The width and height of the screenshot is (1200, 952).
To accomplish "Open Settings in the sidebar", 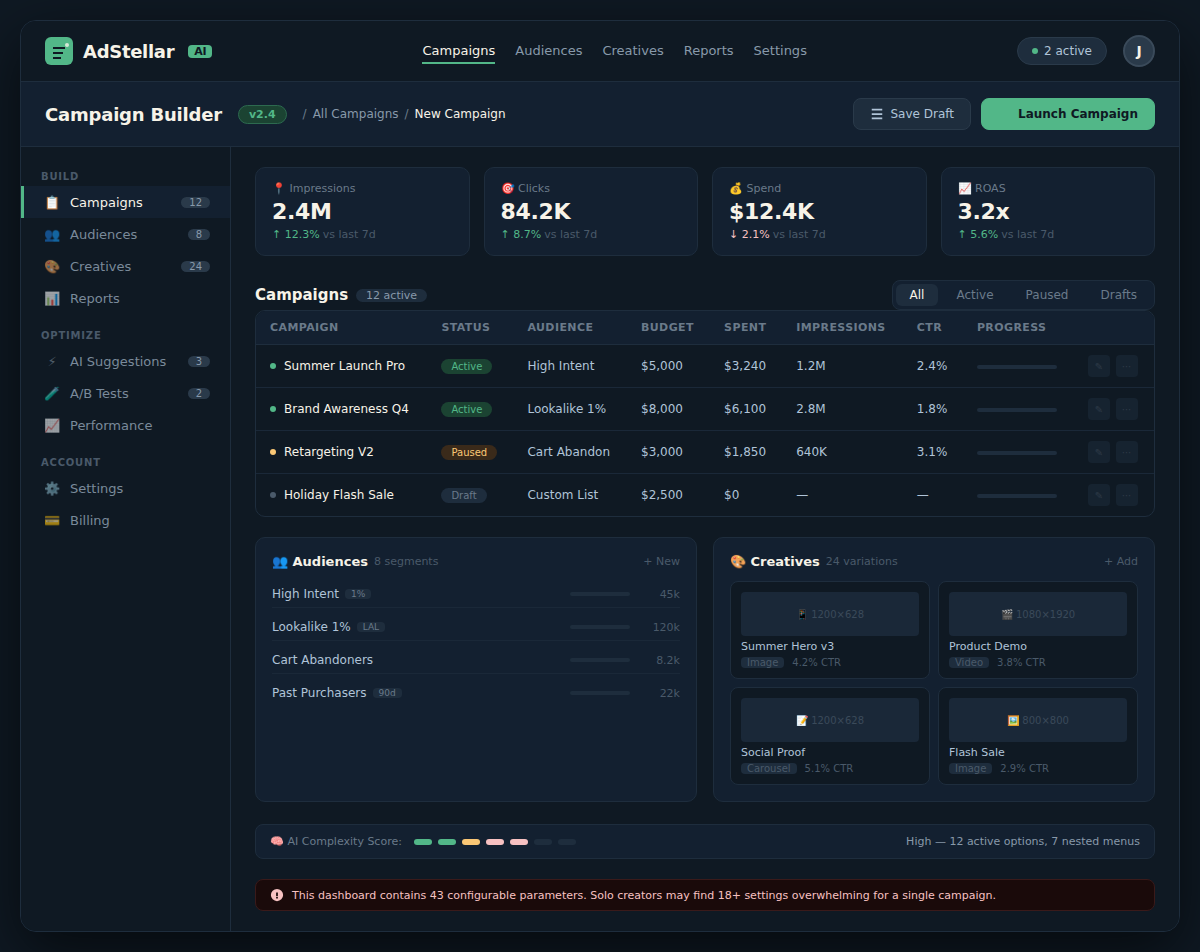I will 126,488.
